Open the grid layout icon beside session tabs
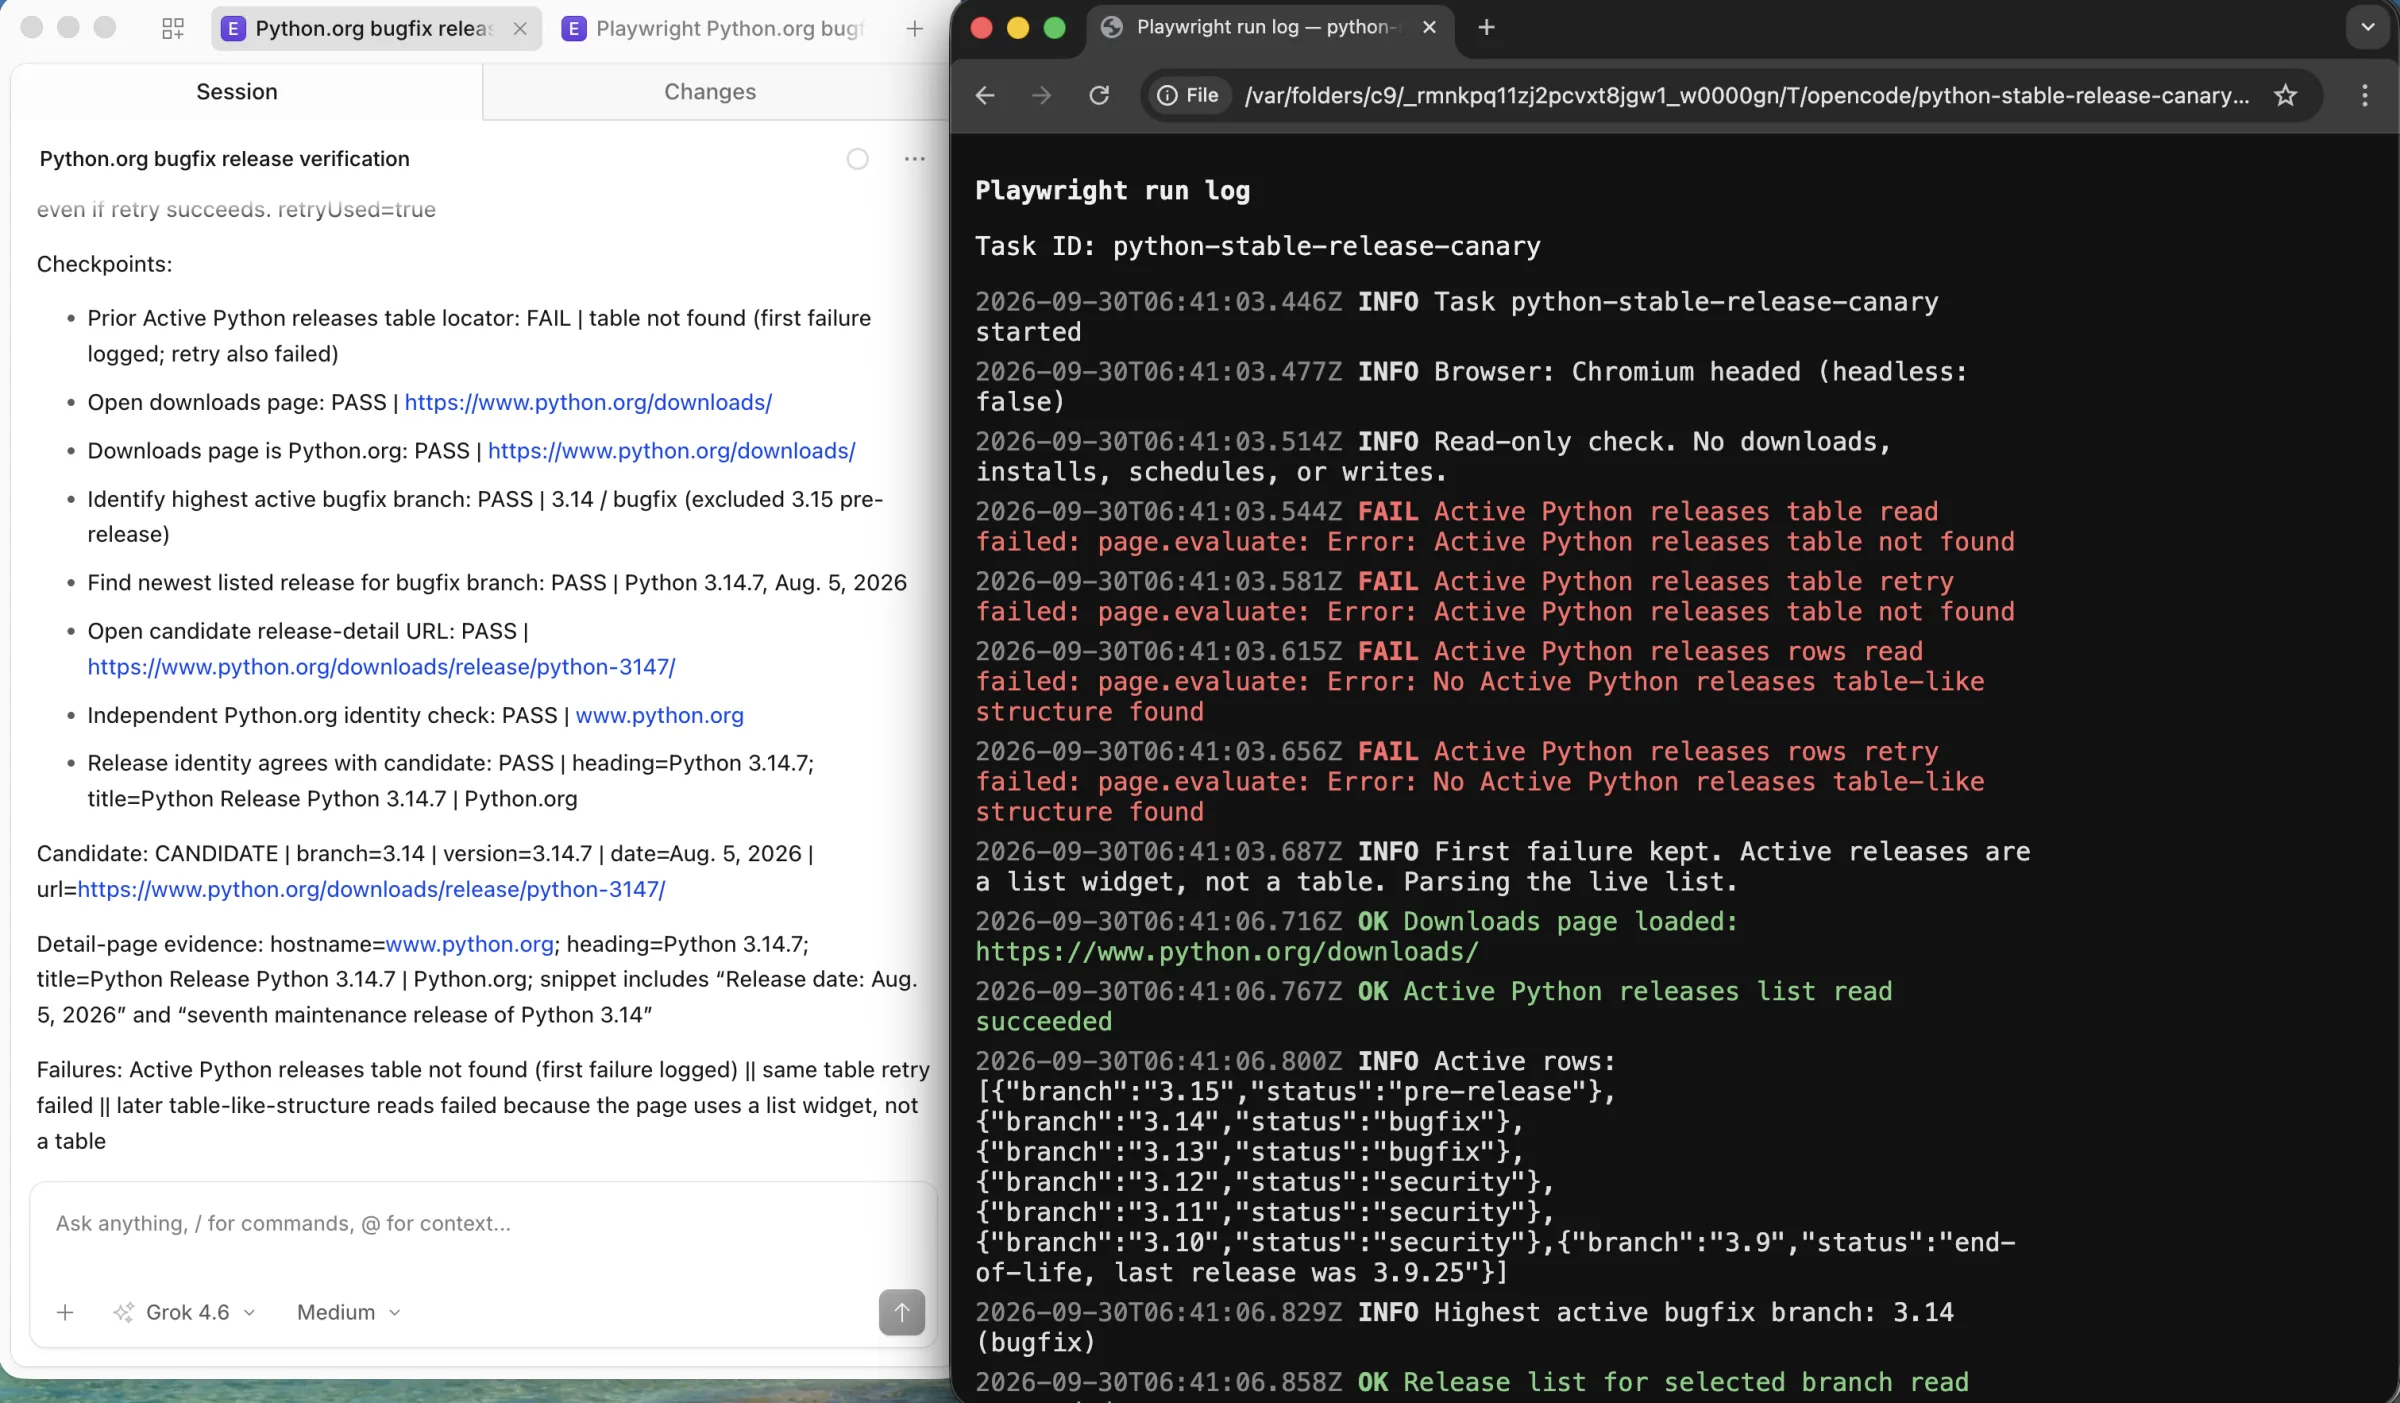The image size is (2400, 1403). [173, 28]
